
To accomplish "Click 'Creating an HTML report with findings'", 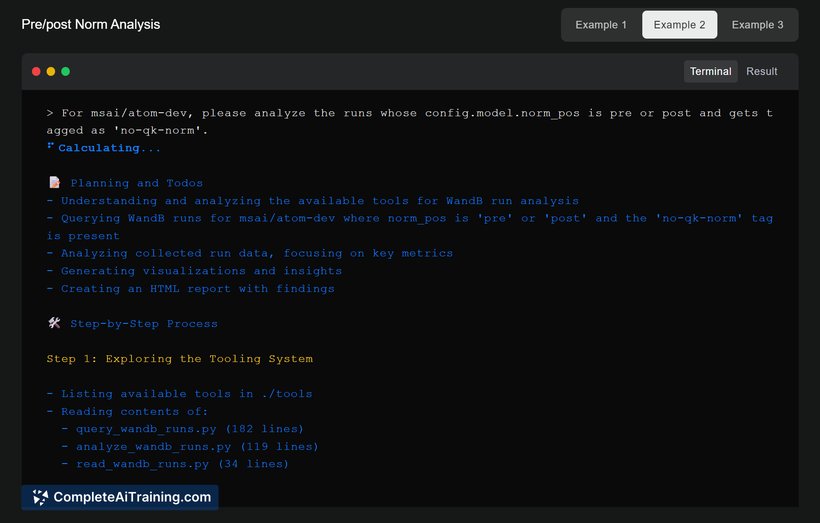I will pyautogui.click(x=190, y=289).
